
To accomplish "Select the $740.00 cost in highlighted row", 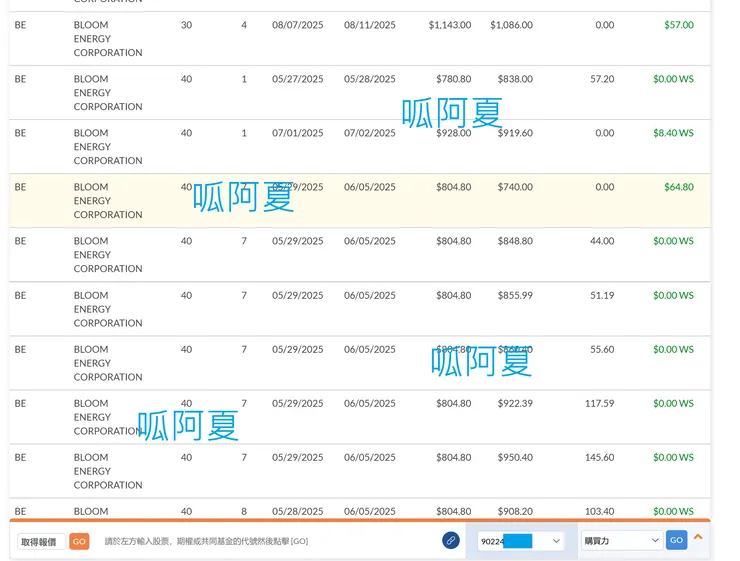I will point(515,187).
